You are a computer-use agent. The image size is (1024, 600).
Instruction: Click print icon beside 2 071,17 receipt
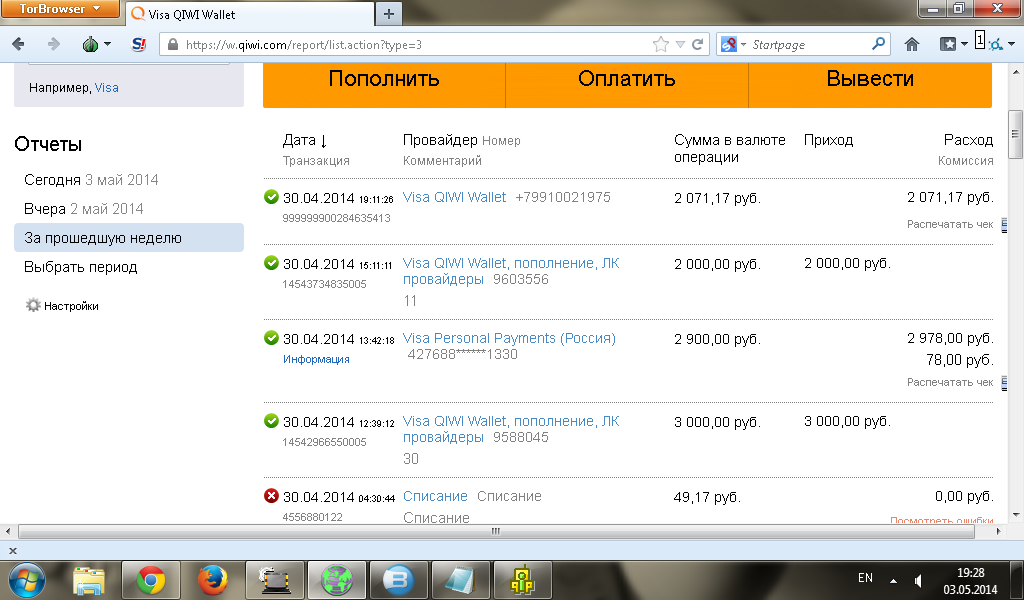click(1004, 225)
